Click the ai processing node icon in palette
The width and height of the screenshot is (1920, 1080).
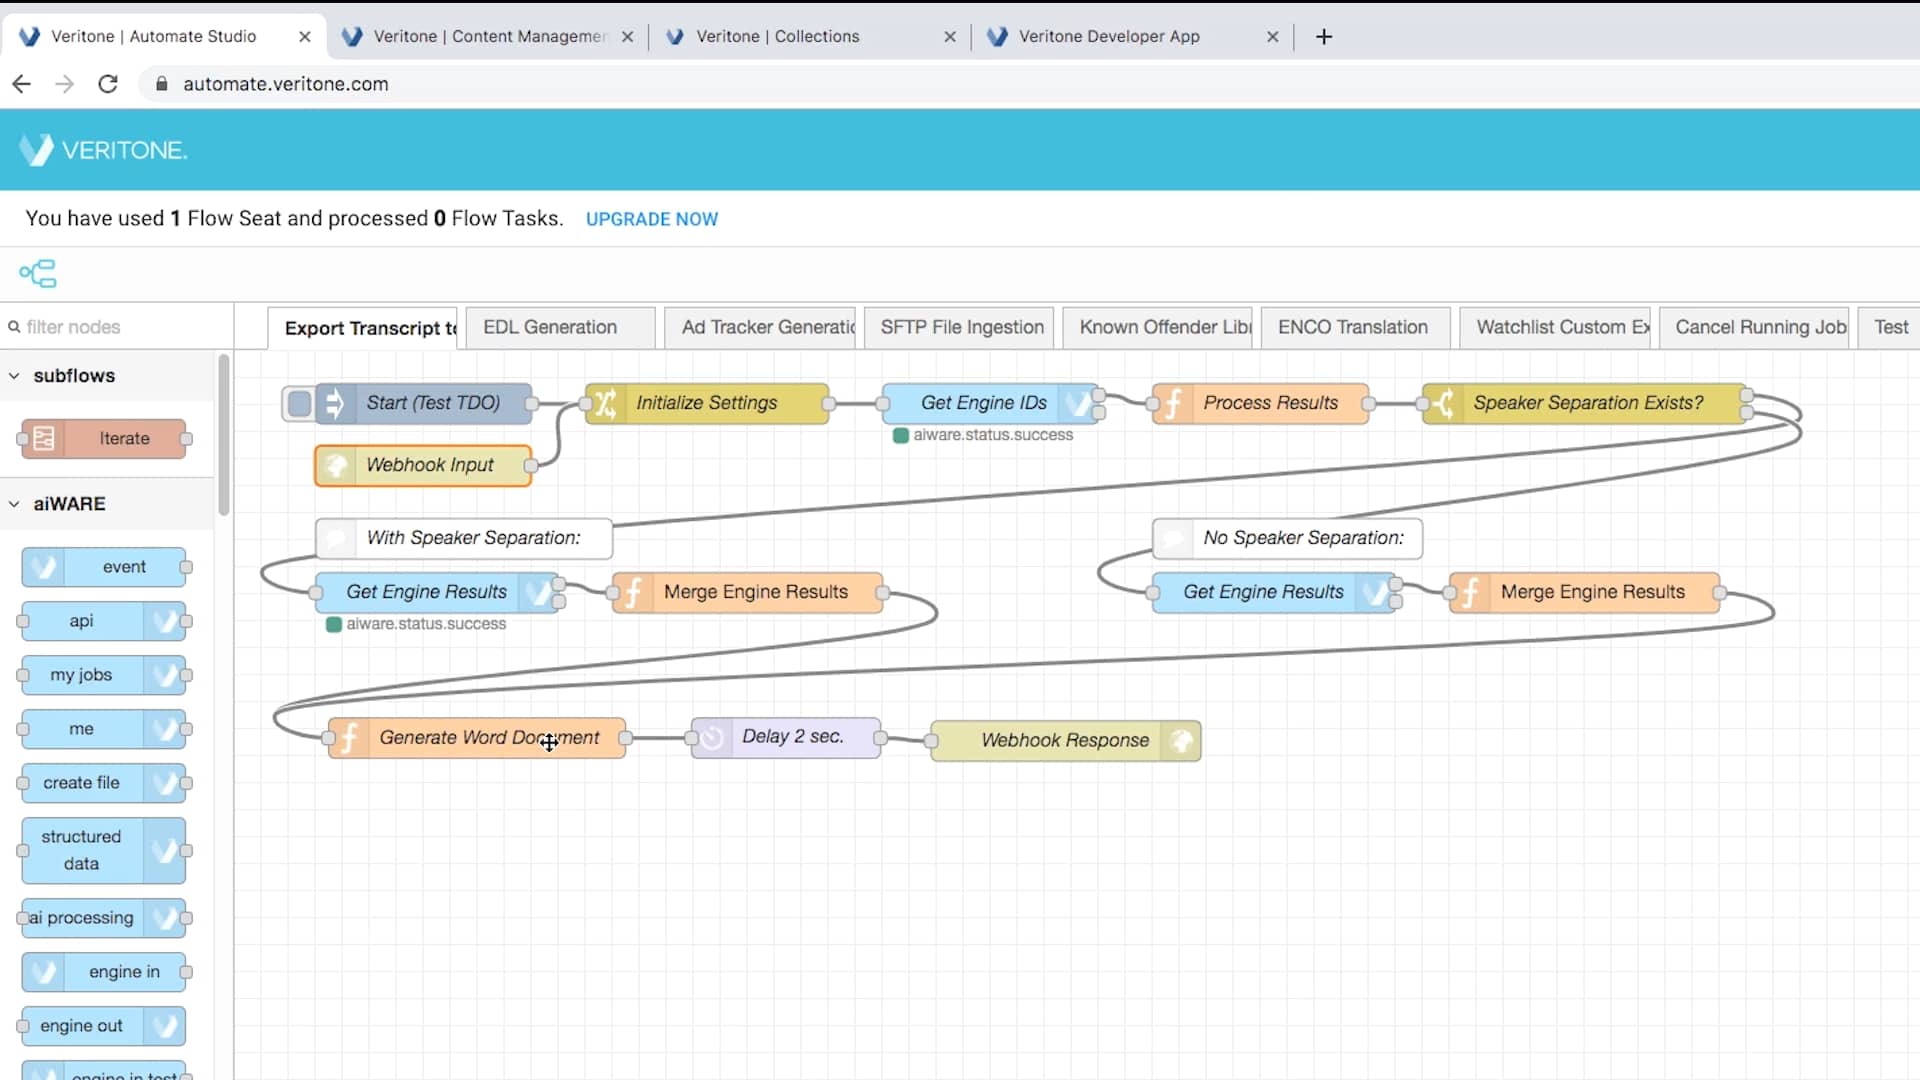click(x=164, y=918)
